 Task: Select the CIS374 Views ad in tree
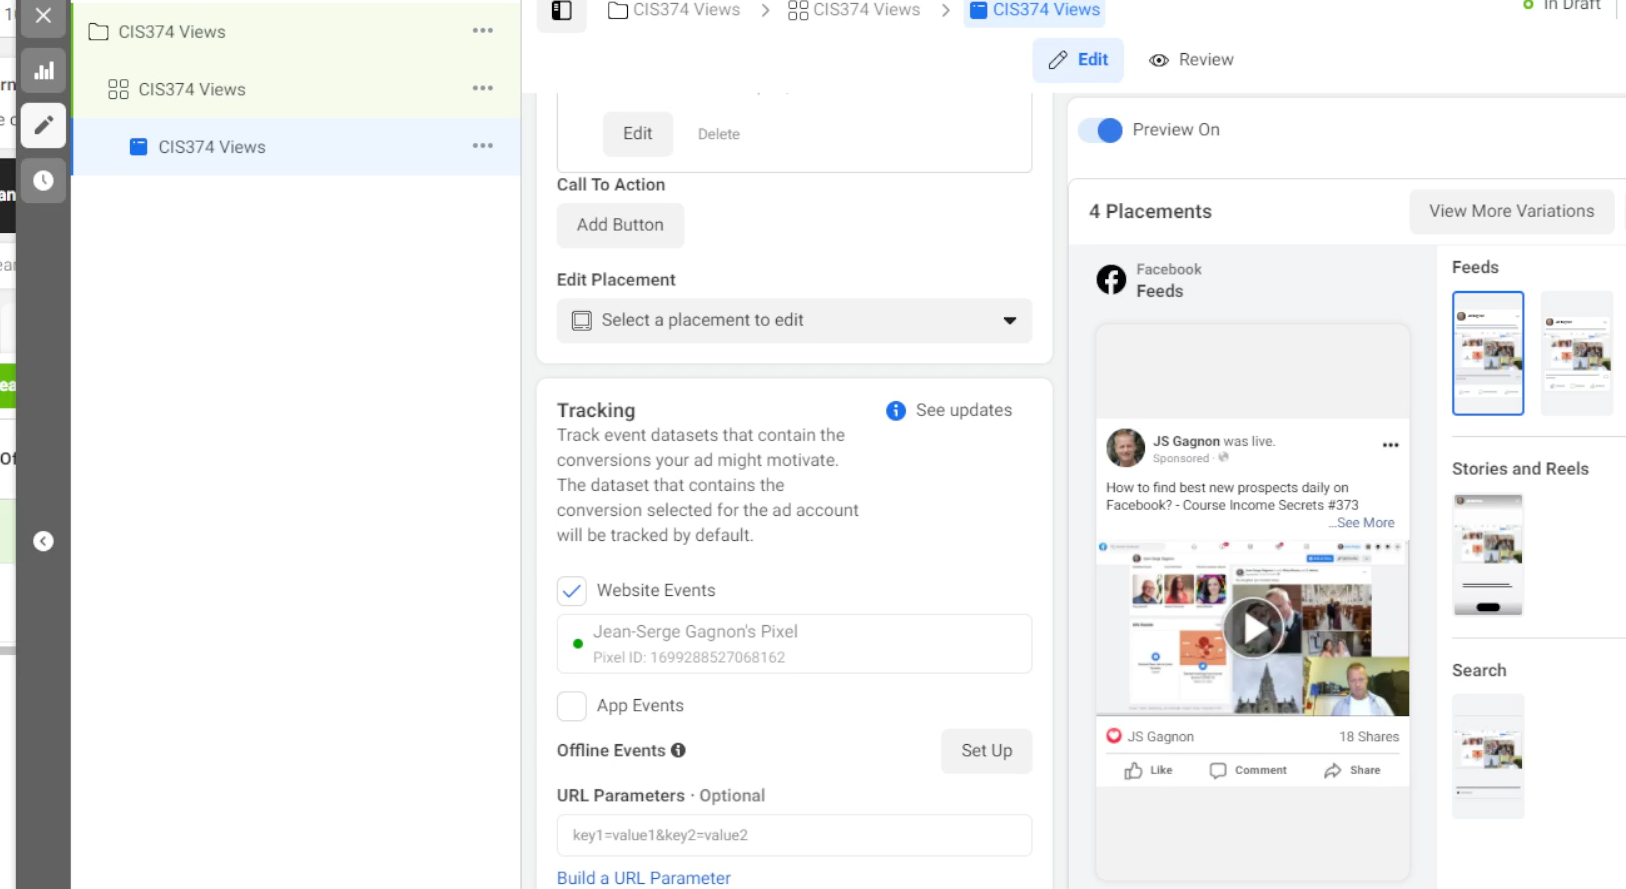pos(212,147)
